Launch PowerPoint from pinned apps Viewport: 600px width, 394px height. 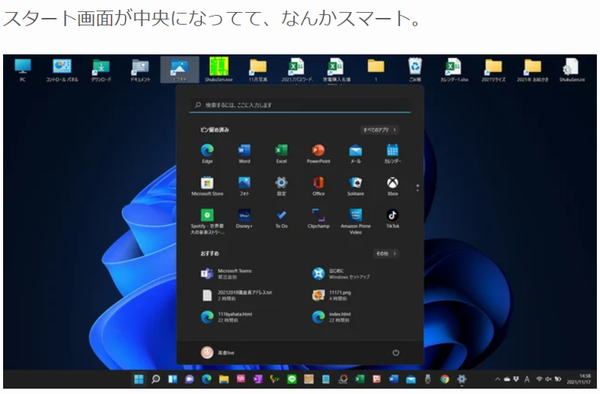pyautogui.click(x=318, y=153)
